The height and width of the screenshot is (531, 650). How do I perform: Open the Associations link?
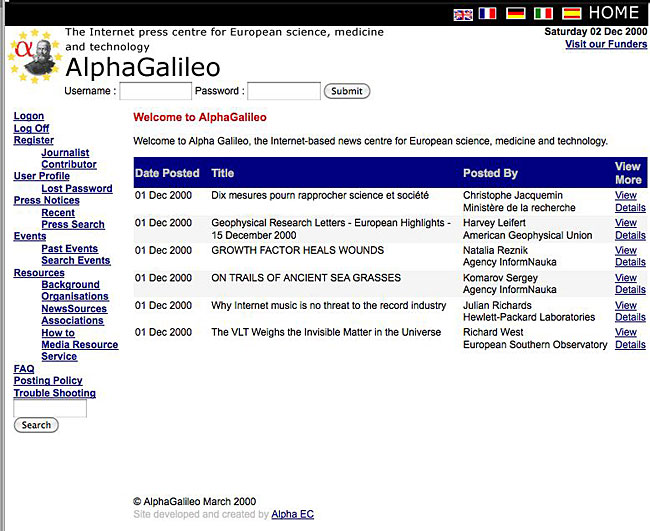73,320
